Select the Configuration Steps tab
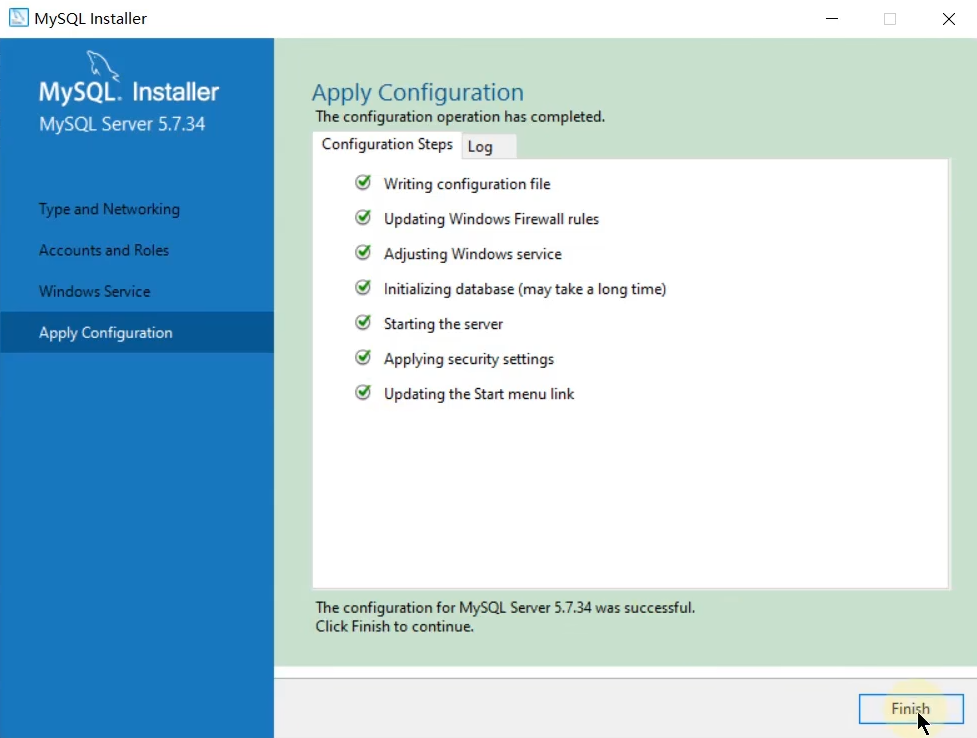The height and width of the screenshot is (738, 977). click(x=387, y=145)
